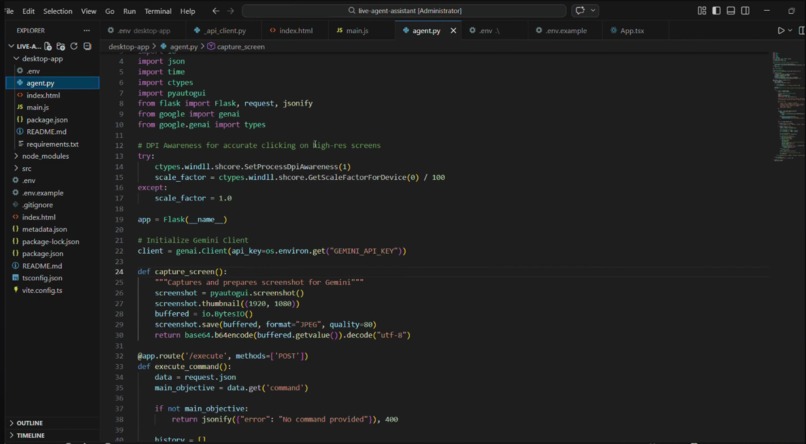
Task: Open the Selection menu
Action: click(58, 11)
